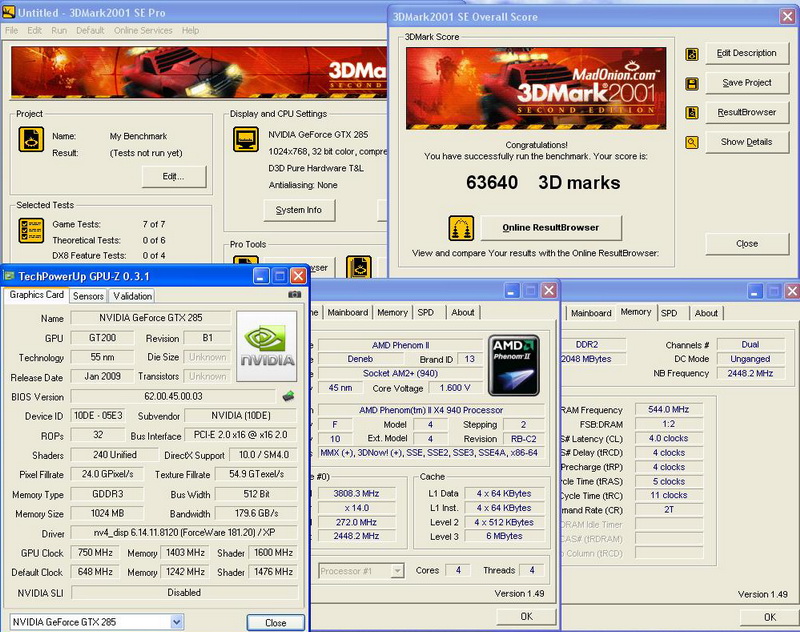The image size is (800, 632).
Task: Open the graphics card selector dropdown in GPU-Z
Action: (177, 622)
